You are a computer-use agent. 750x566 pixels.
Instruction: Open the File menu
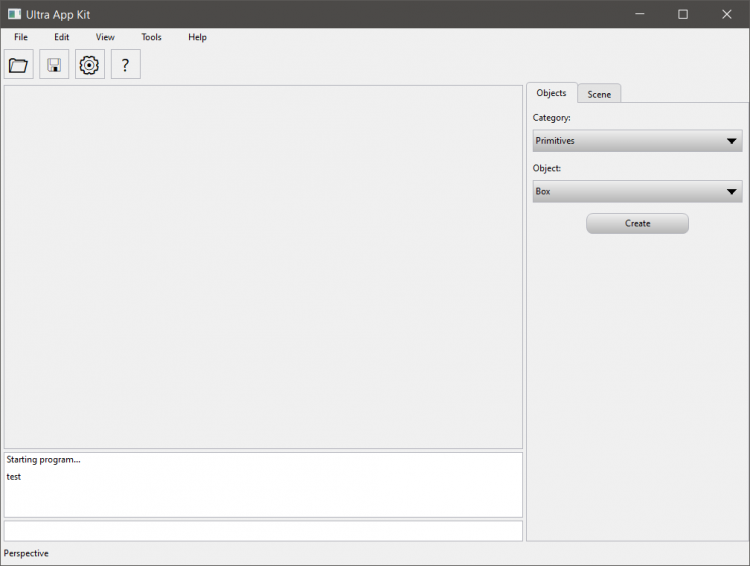[21, 37]
